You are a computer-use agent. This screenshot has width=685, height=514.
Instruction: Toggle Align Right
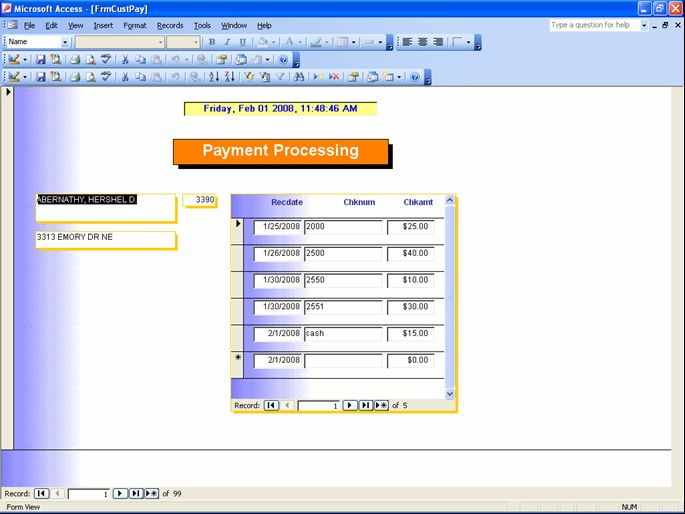tap(438, 42)
